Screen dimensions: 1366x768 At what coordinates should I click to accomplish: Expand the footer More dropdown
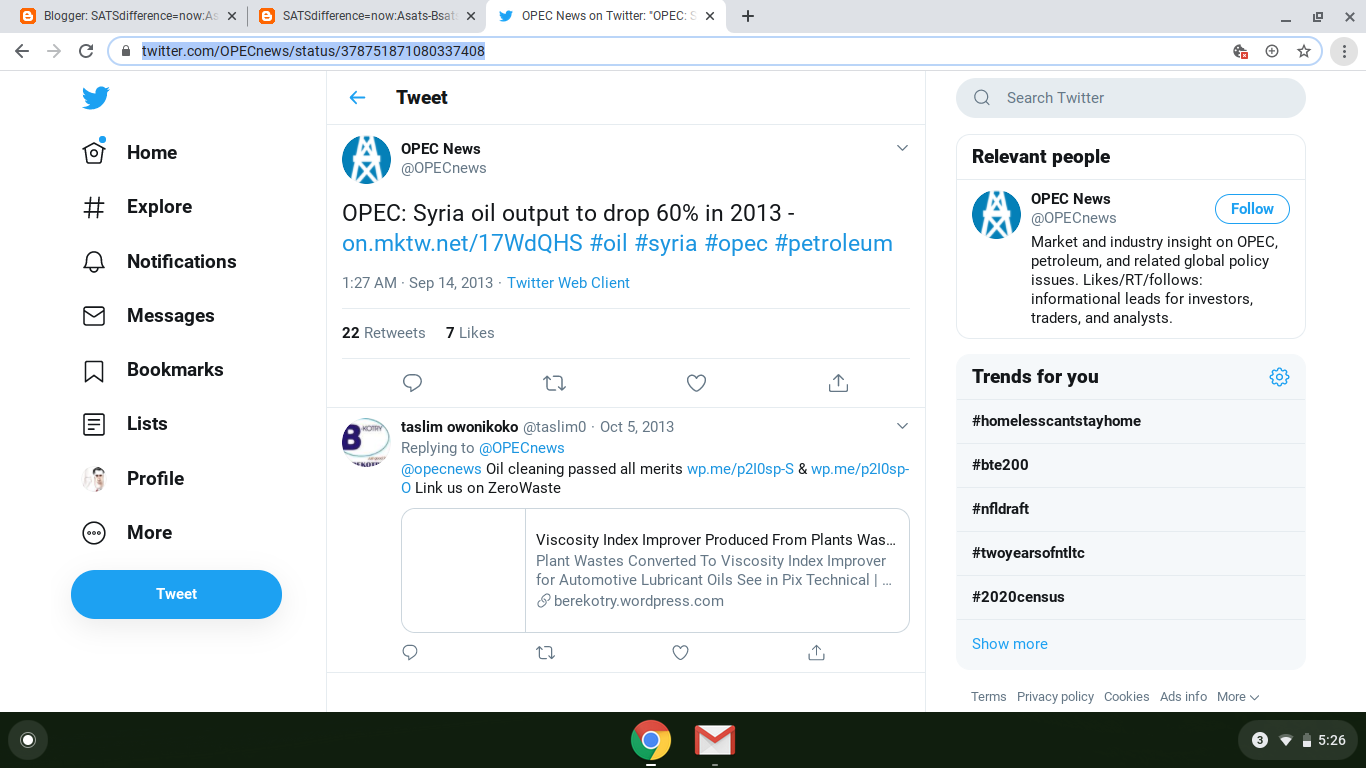pyautogui.click(x=1238, y=697)
